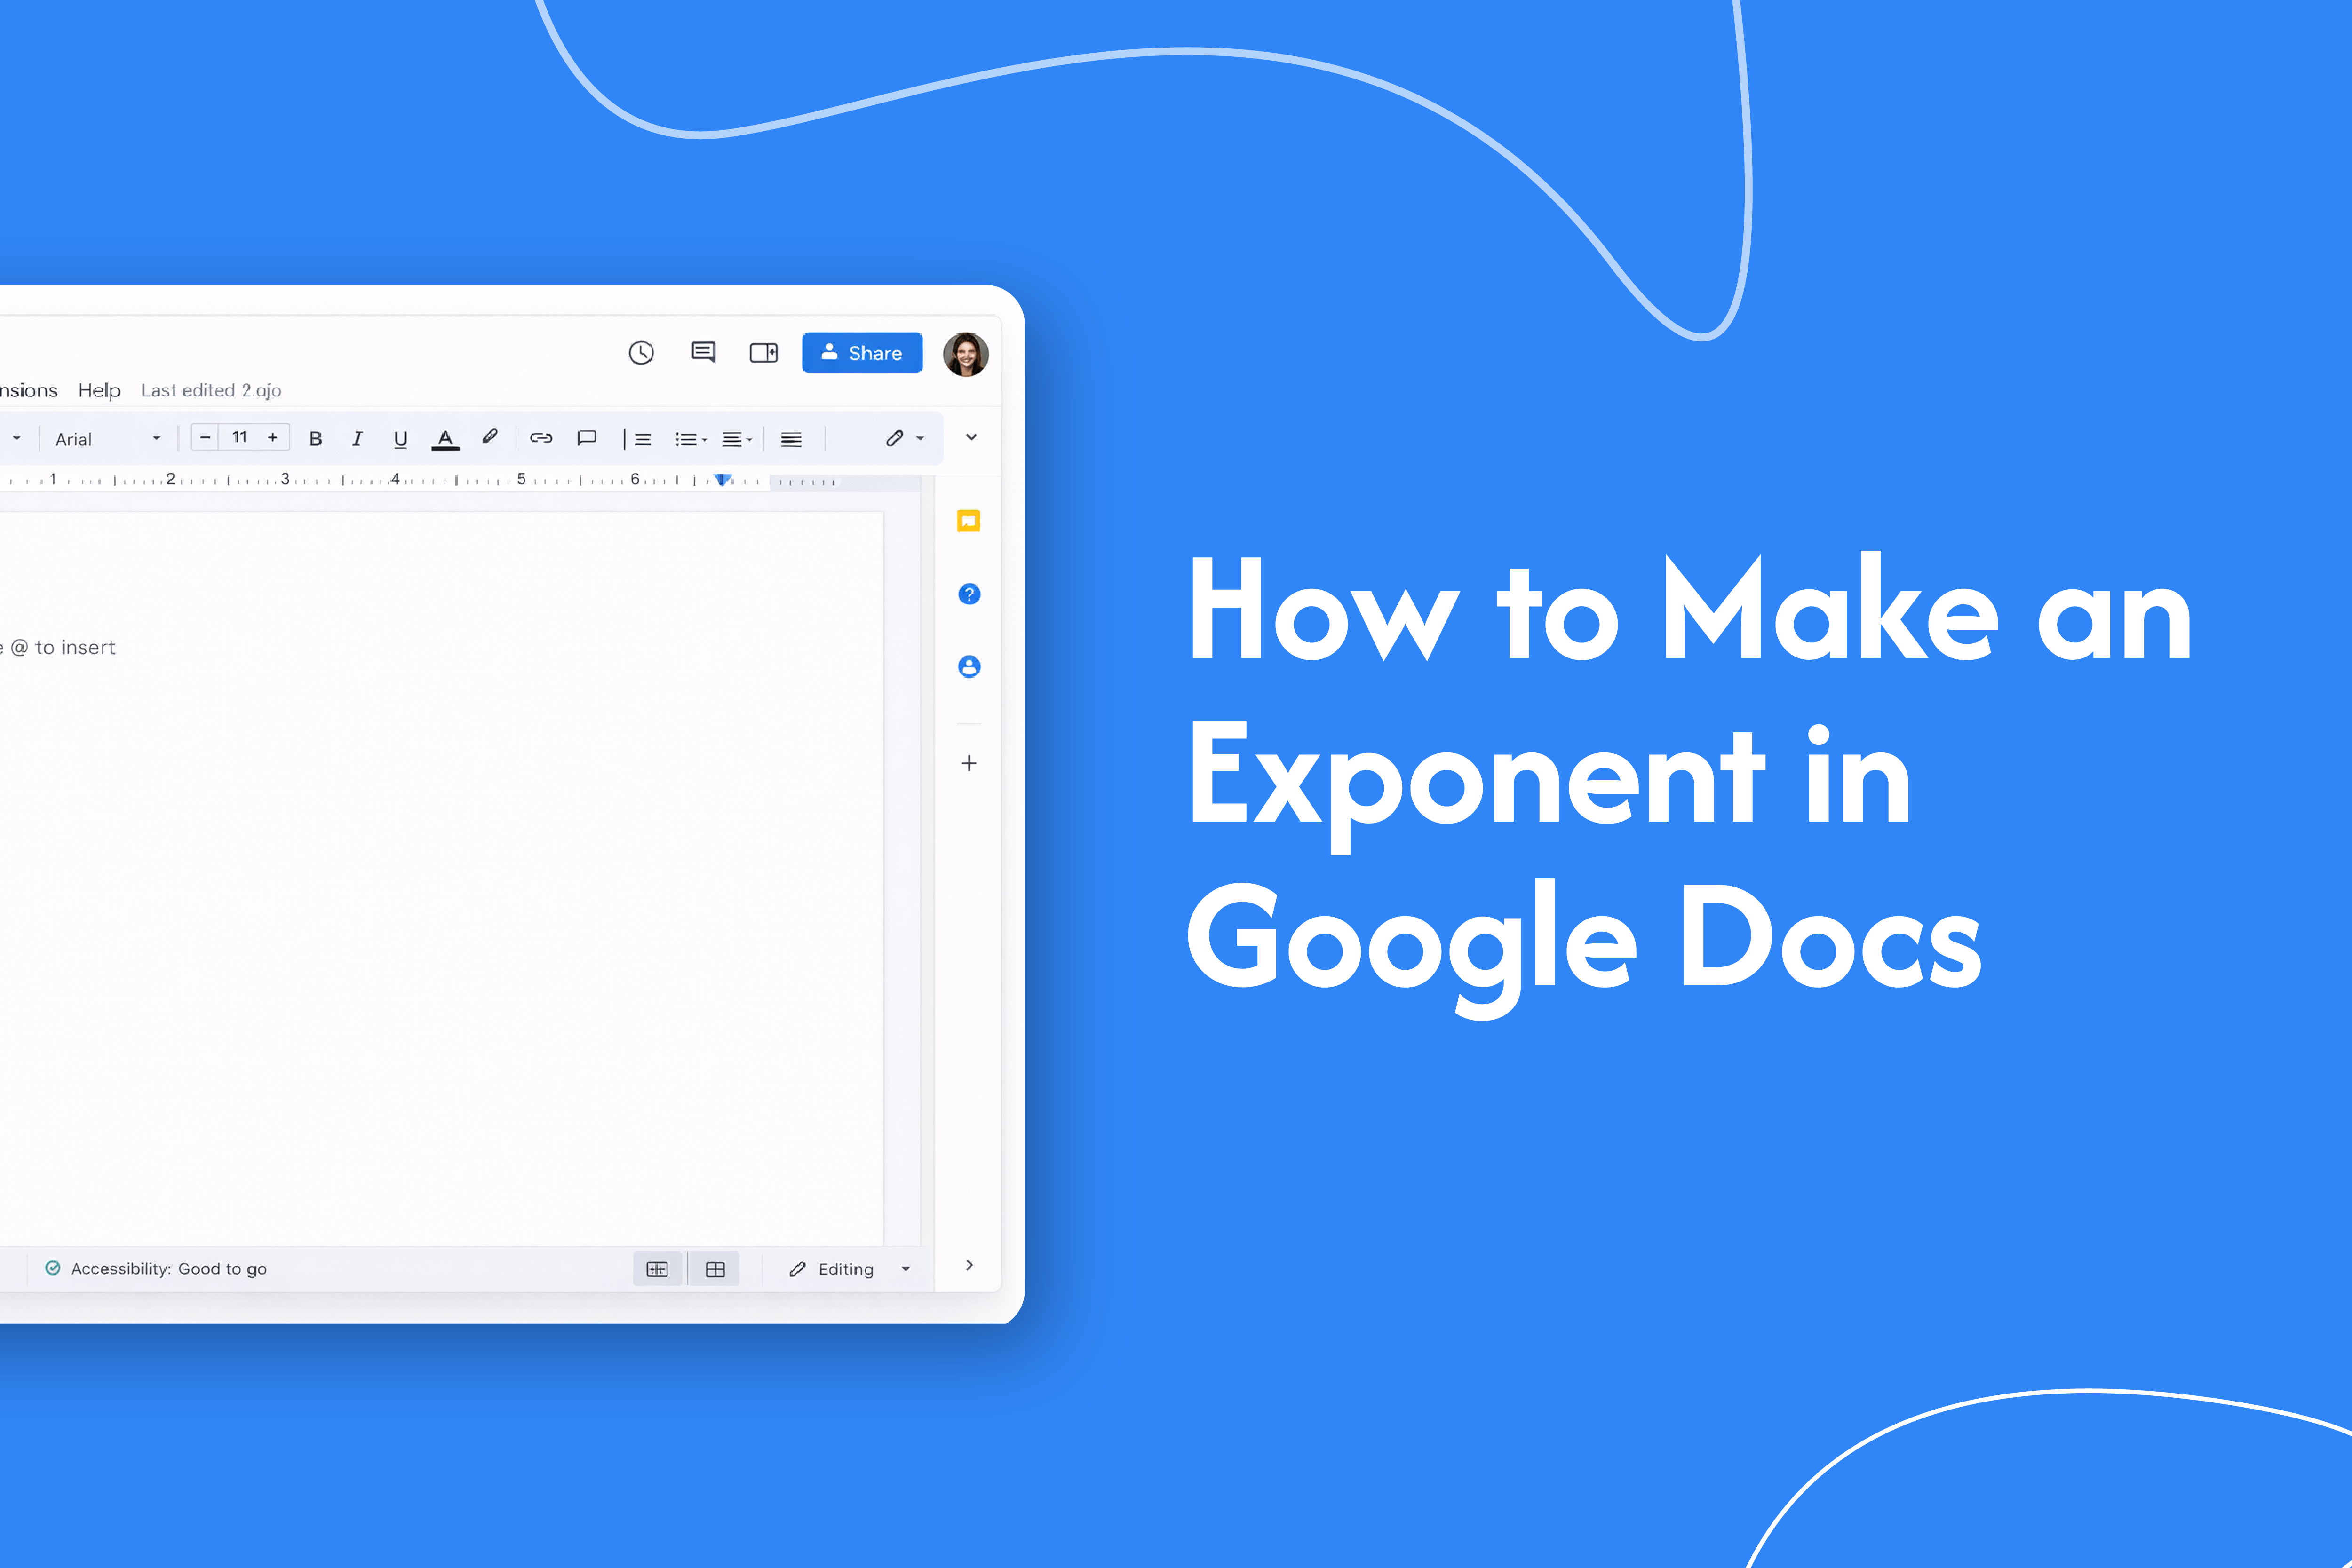Open the Help sidebar panel

(968, 593)
